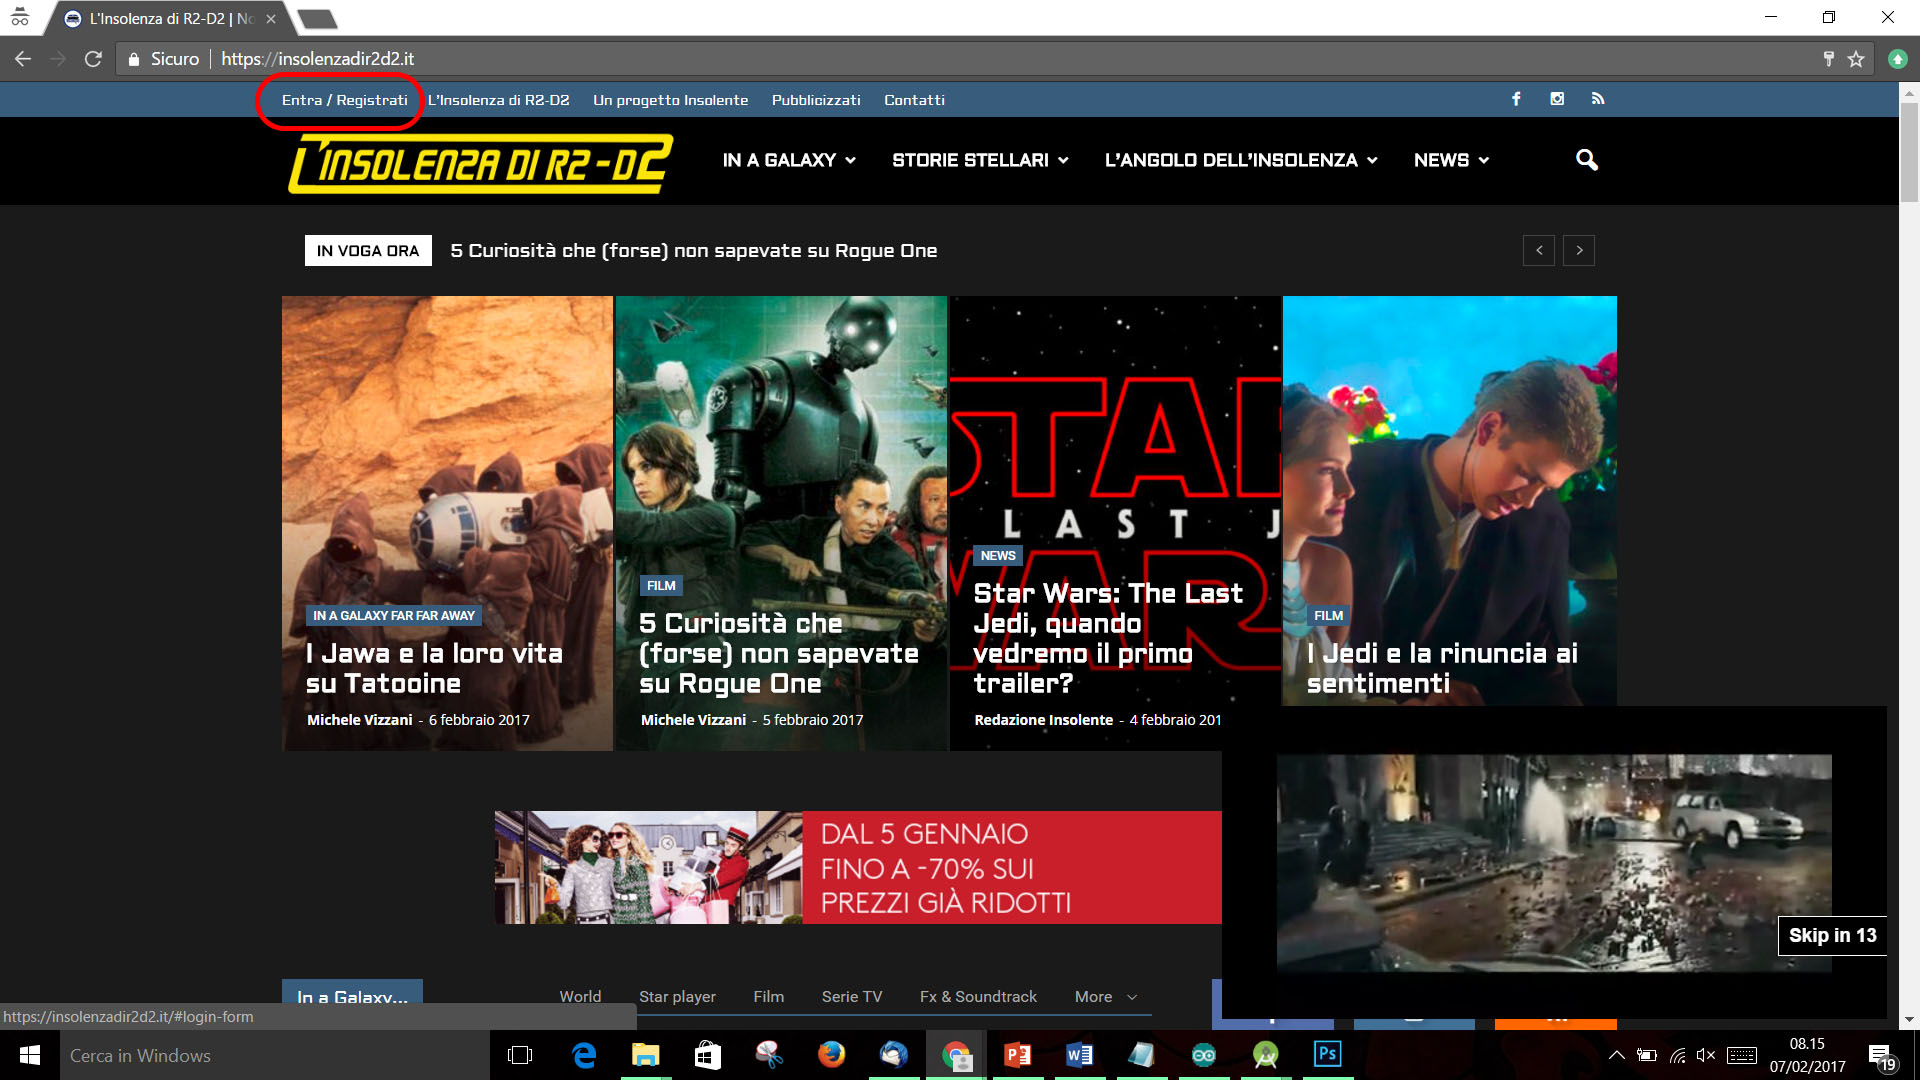Go back with browser back arrow
This screenshot has width=1920, height=1080.
(22, 59)
